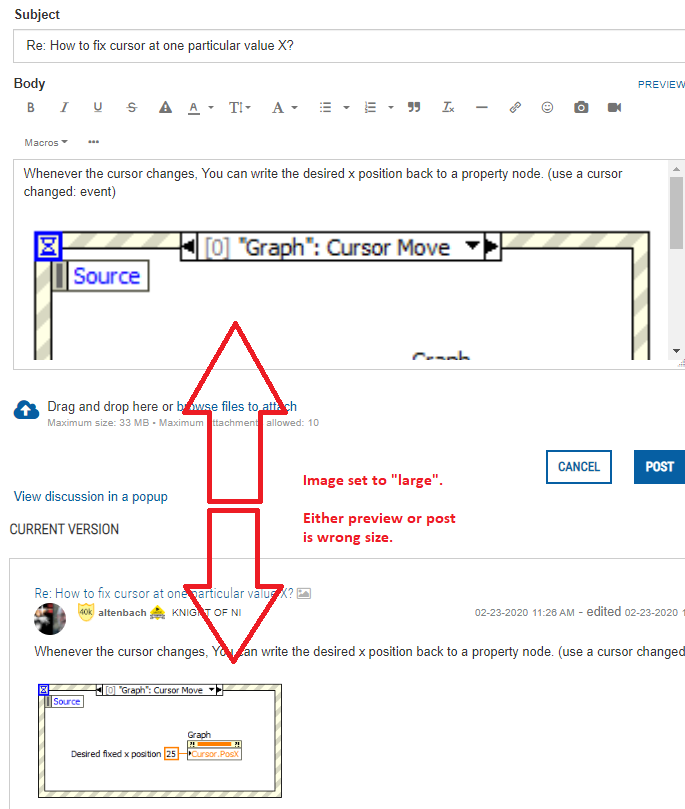Toggle underline formatting in editor toolbar
685x809 pixels.
97,107
